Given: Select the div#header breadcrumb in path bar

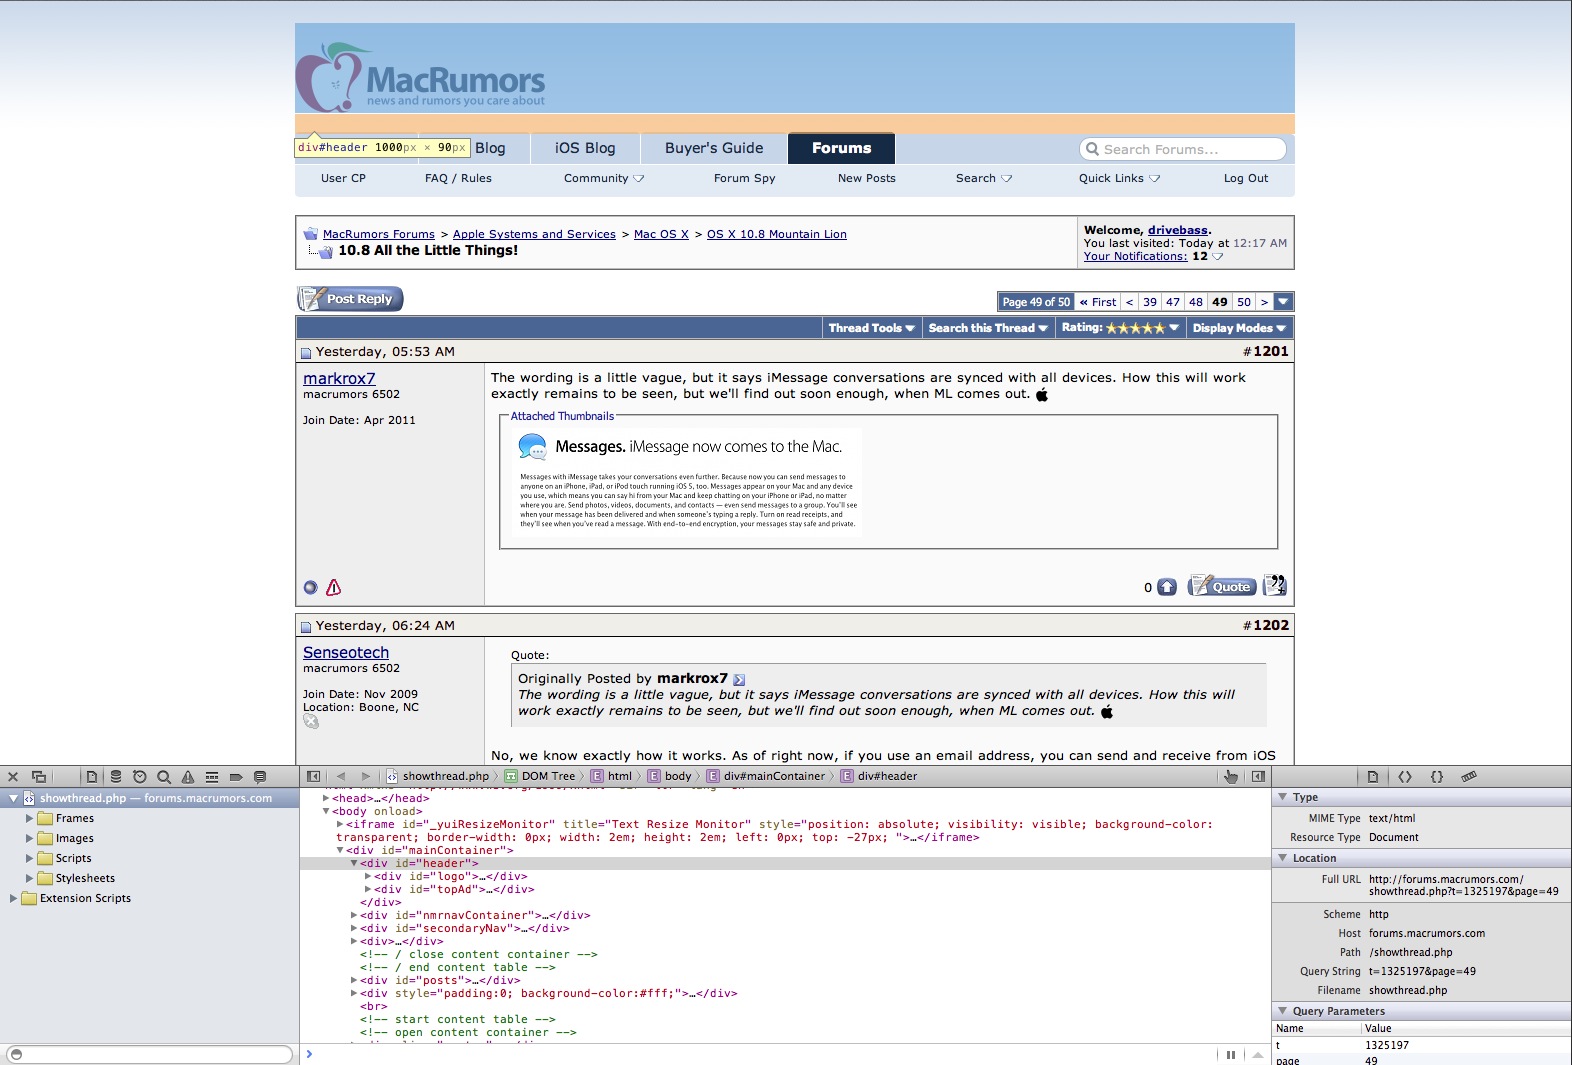Looking at the screenshot, I should click(879, 776).
